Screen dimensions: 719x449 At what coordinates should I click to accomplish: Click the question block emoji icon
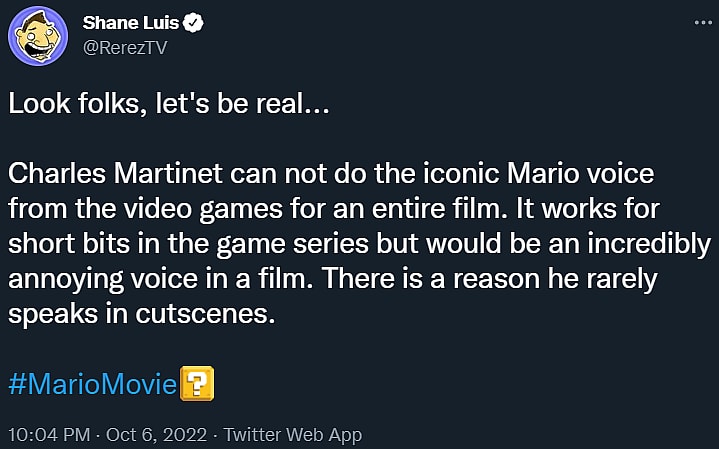197,385
